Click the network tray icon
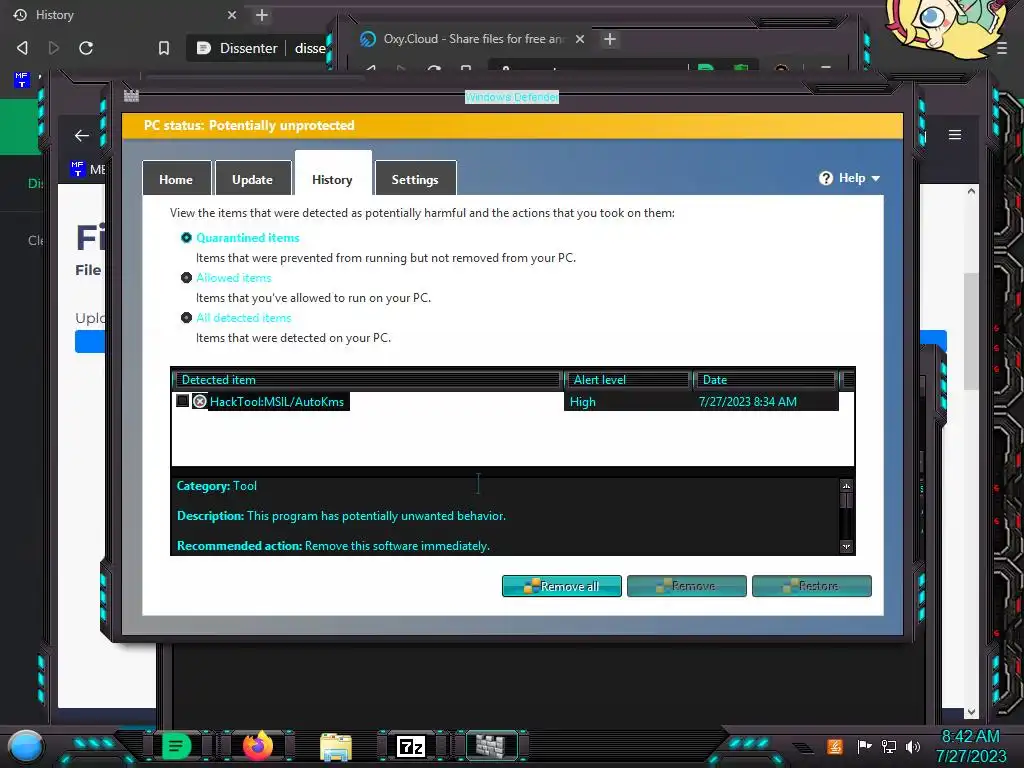The height and width of the screenshot is (768, 1024). pyautogui.click(x=889, y=746)
